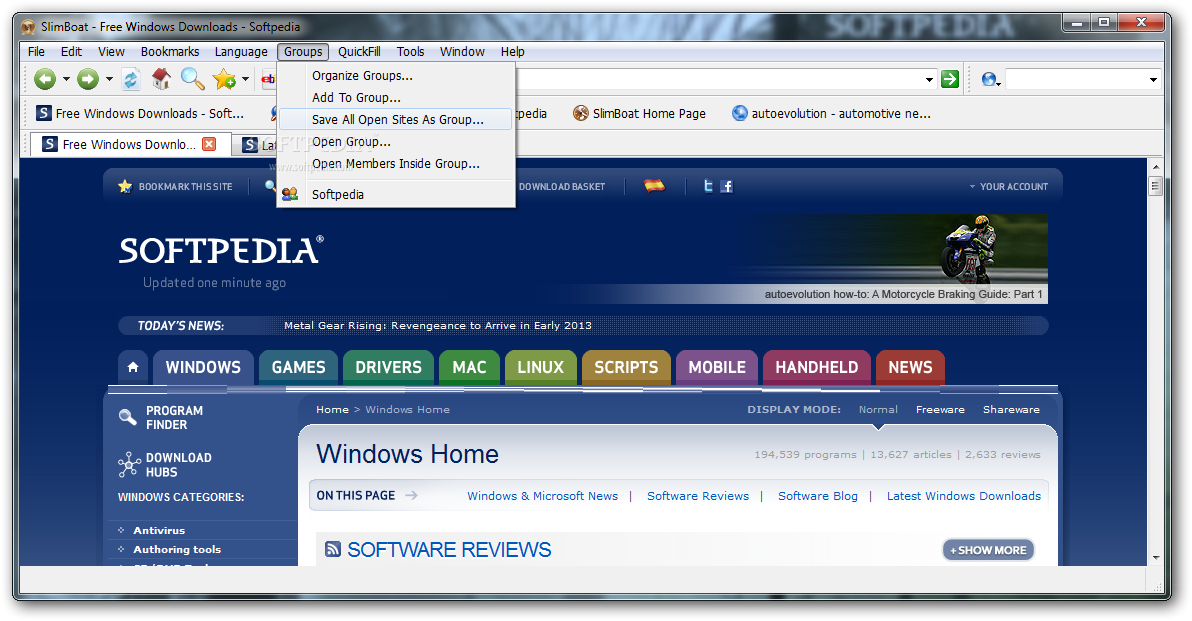Expand the search box dropdown arrow

1153,80
